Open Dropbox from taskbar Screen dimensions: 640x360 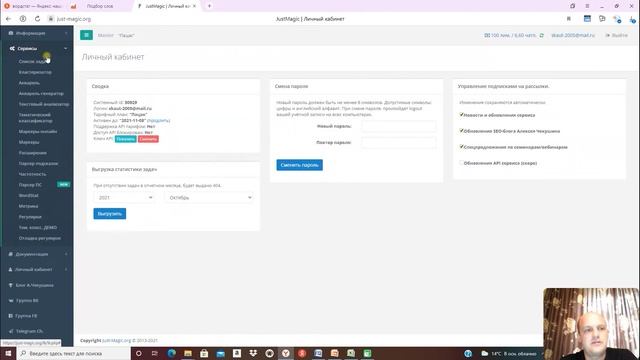tap(253, 353)
